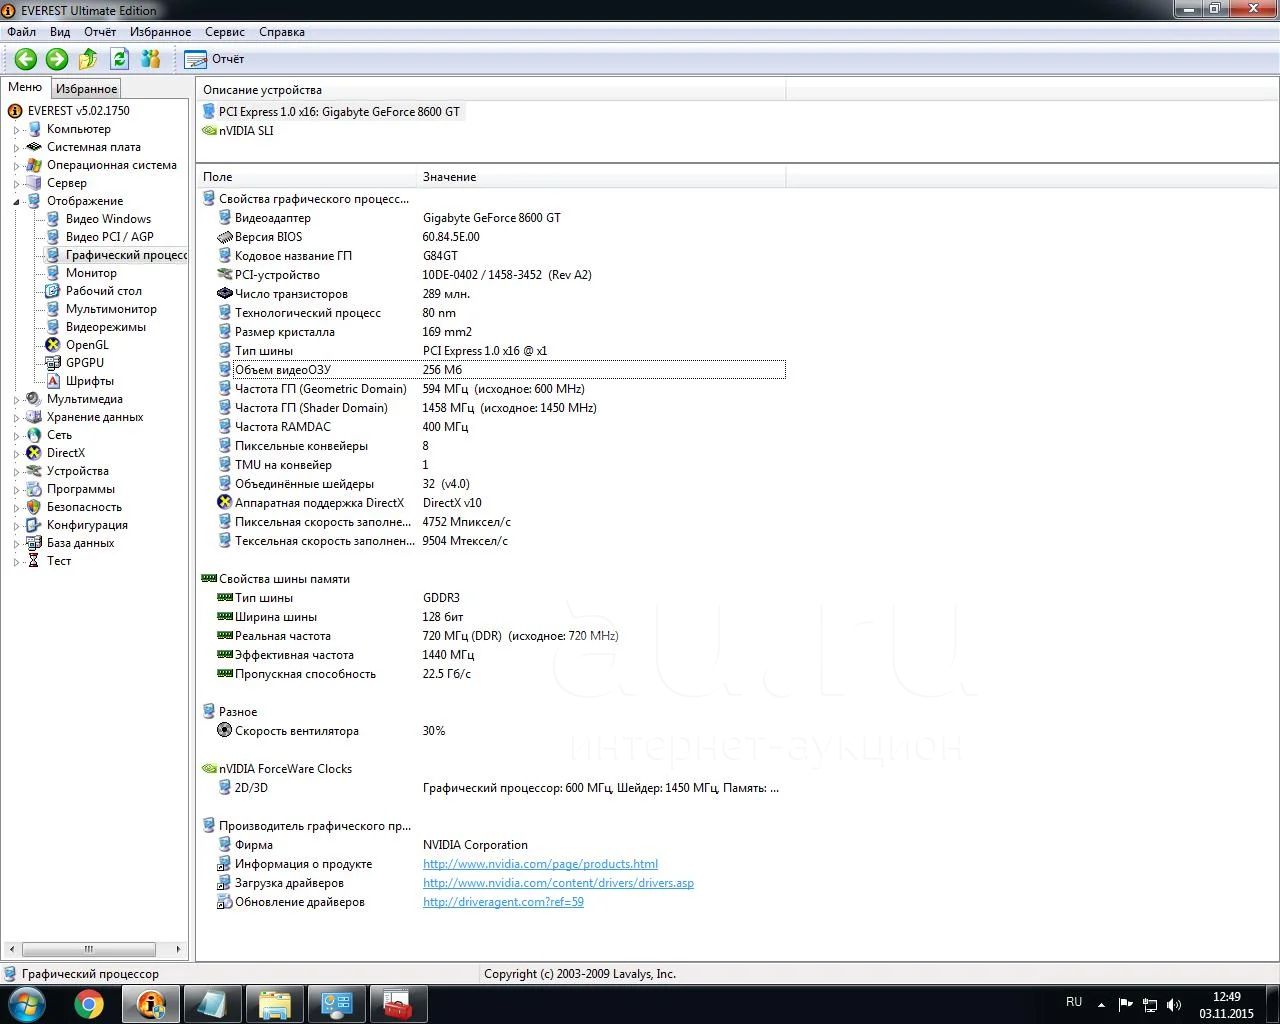The width and height of the screenshot is (1280, 1024).
Task: Select Видео Windows in tree
Action: click(x=108, y=219)
